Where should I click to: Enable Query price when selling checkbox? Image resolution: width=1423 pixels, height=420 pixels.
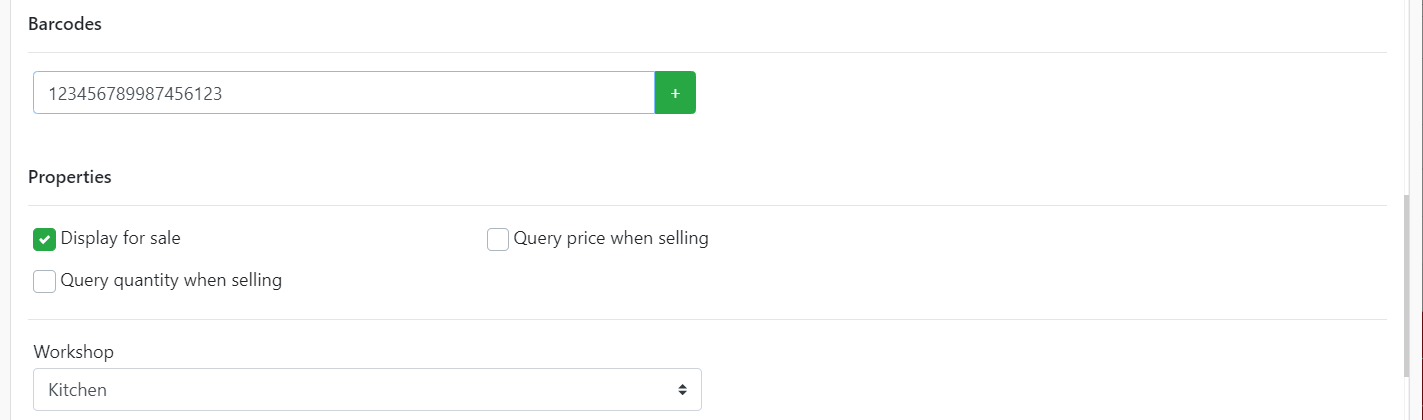(498, 240)
